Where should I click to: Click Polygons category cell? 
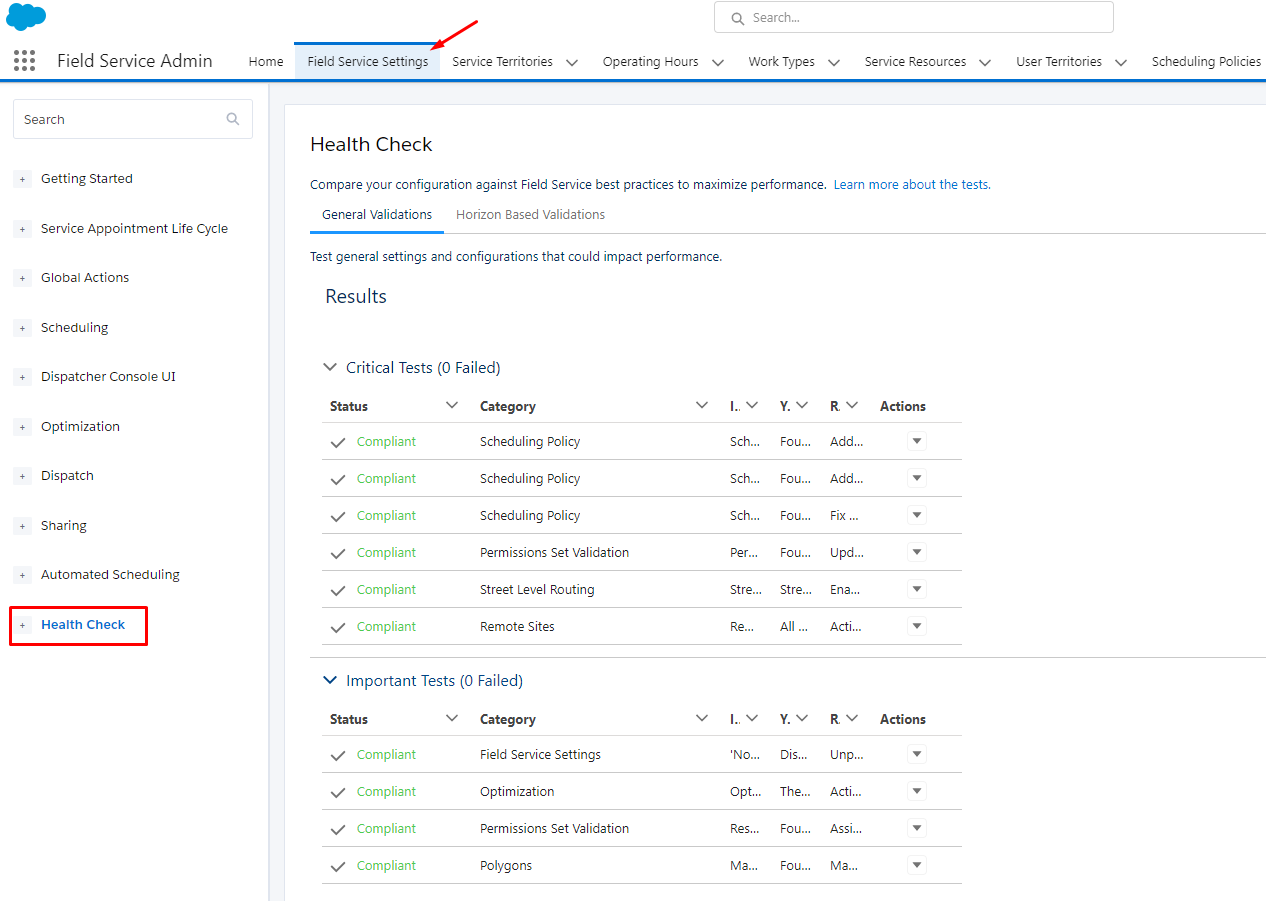506,865
